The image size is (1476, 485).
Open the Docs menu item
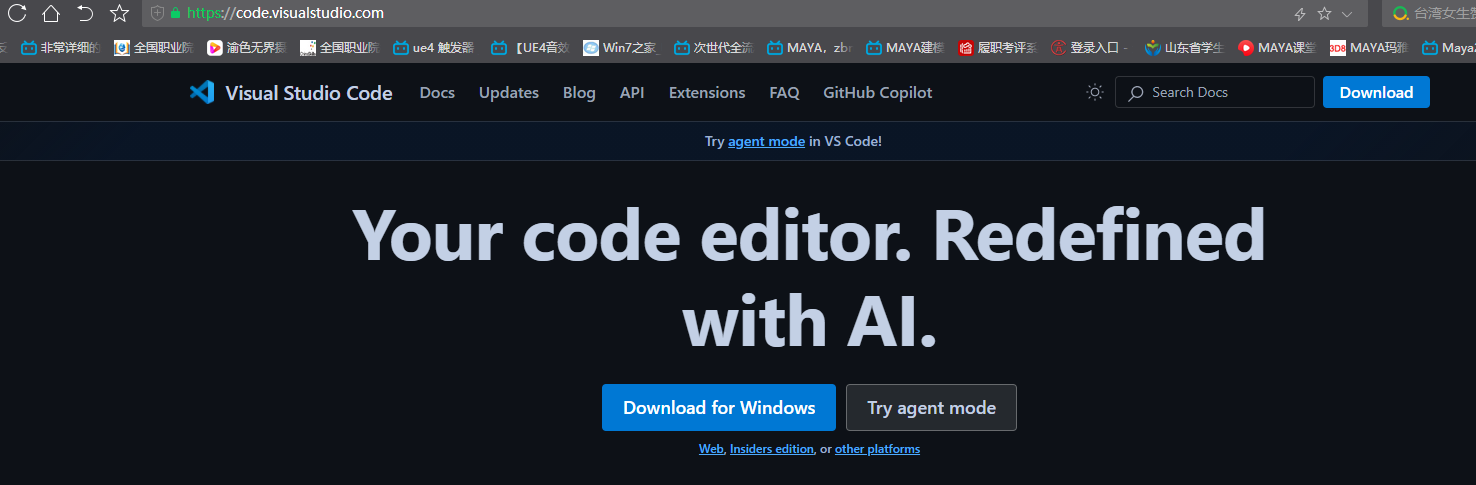pyautogui.click(x=437, y=93)
